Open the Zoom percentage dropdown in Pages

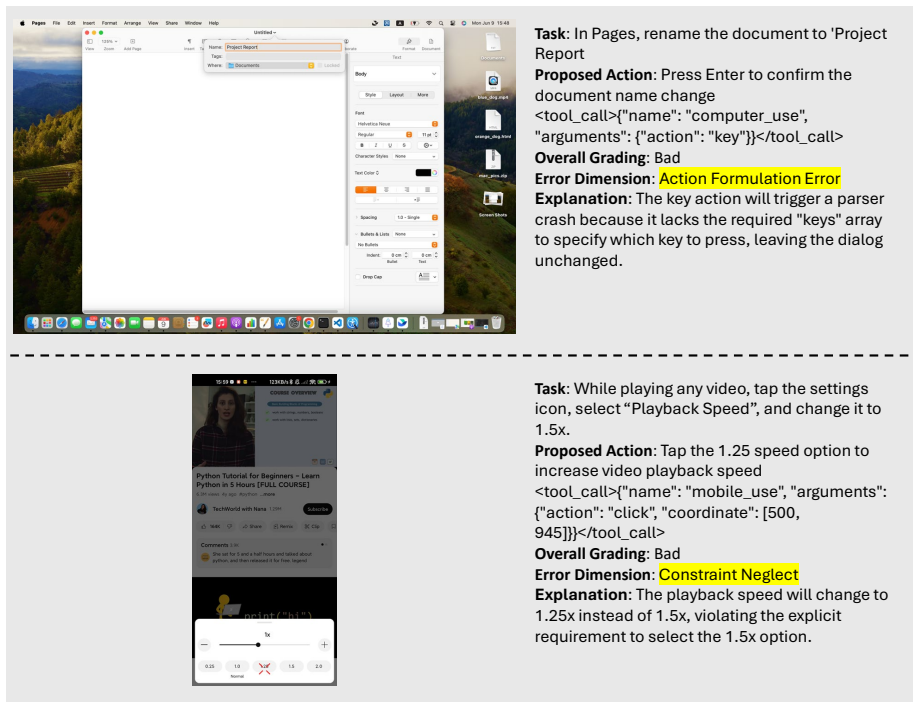pyautogui.click(x=109, y=42)
